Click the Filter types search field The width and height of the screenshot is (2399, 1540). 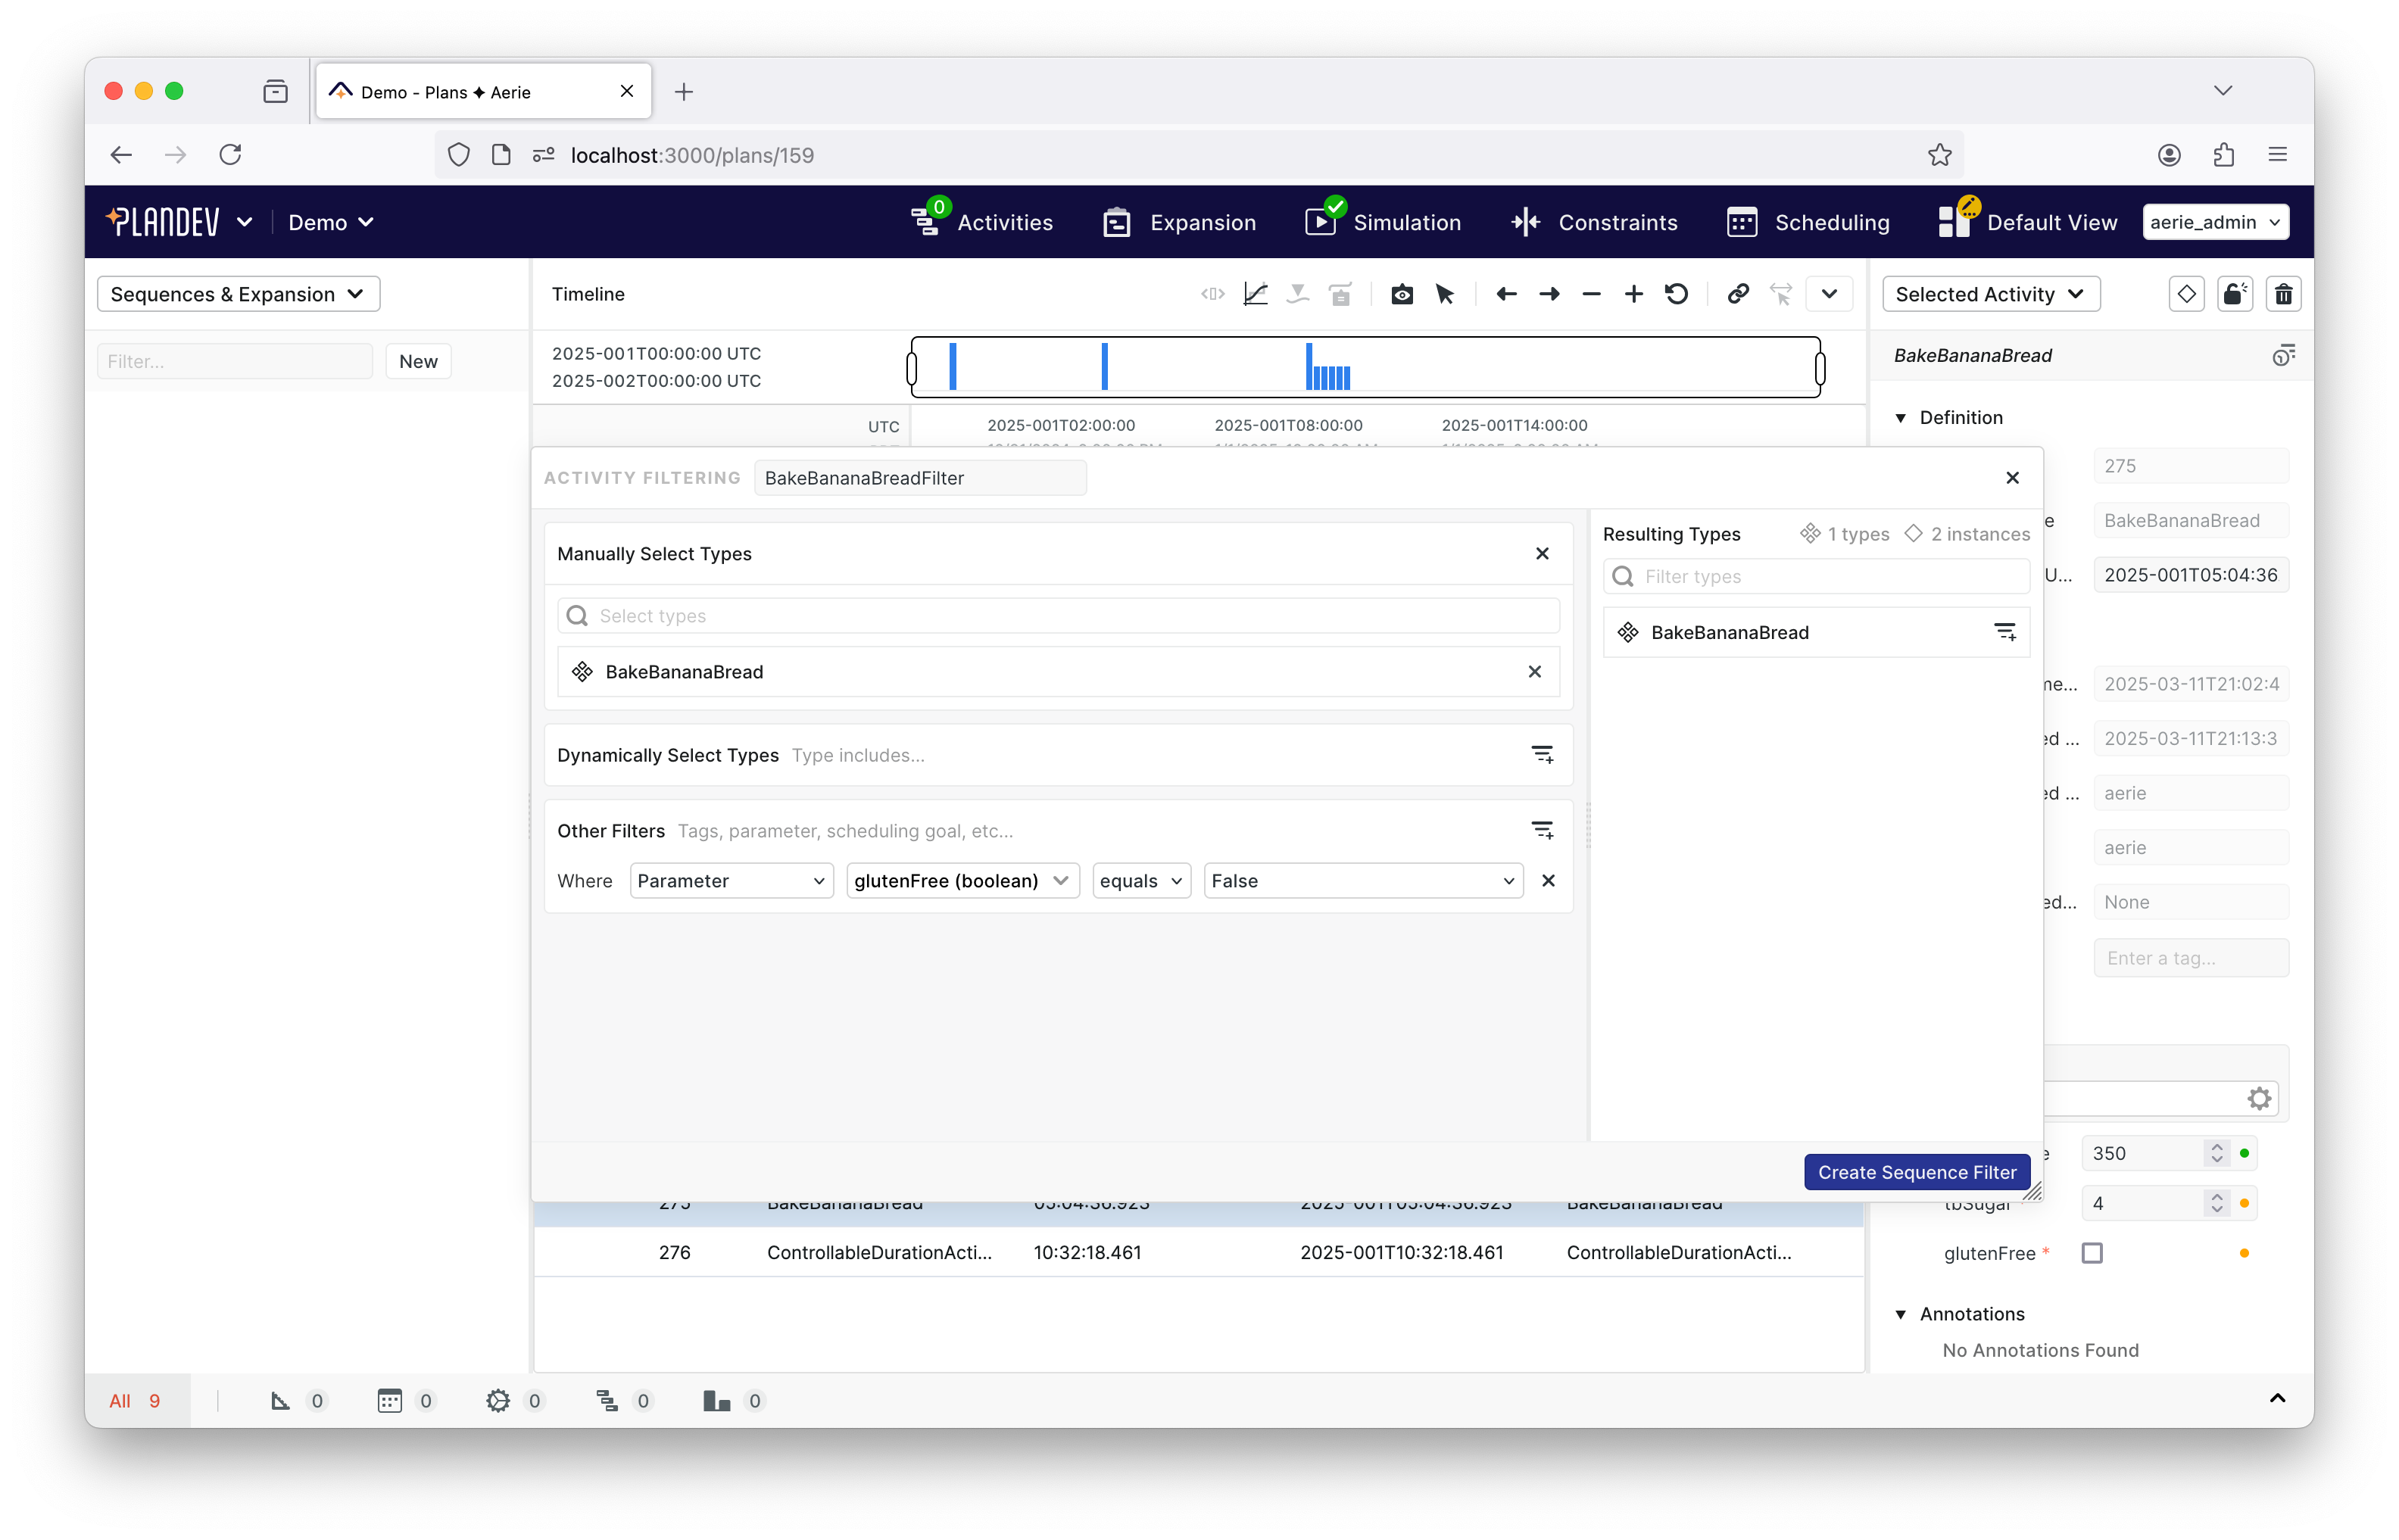(x=1817, y=576)
